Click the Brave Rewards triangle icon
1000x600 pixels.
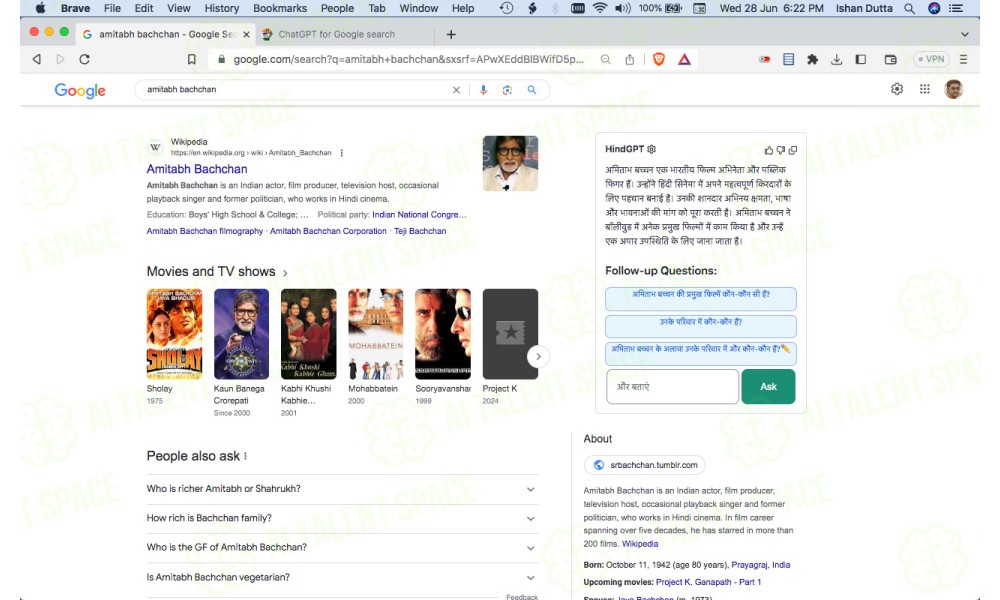click(x=684, y=59)
